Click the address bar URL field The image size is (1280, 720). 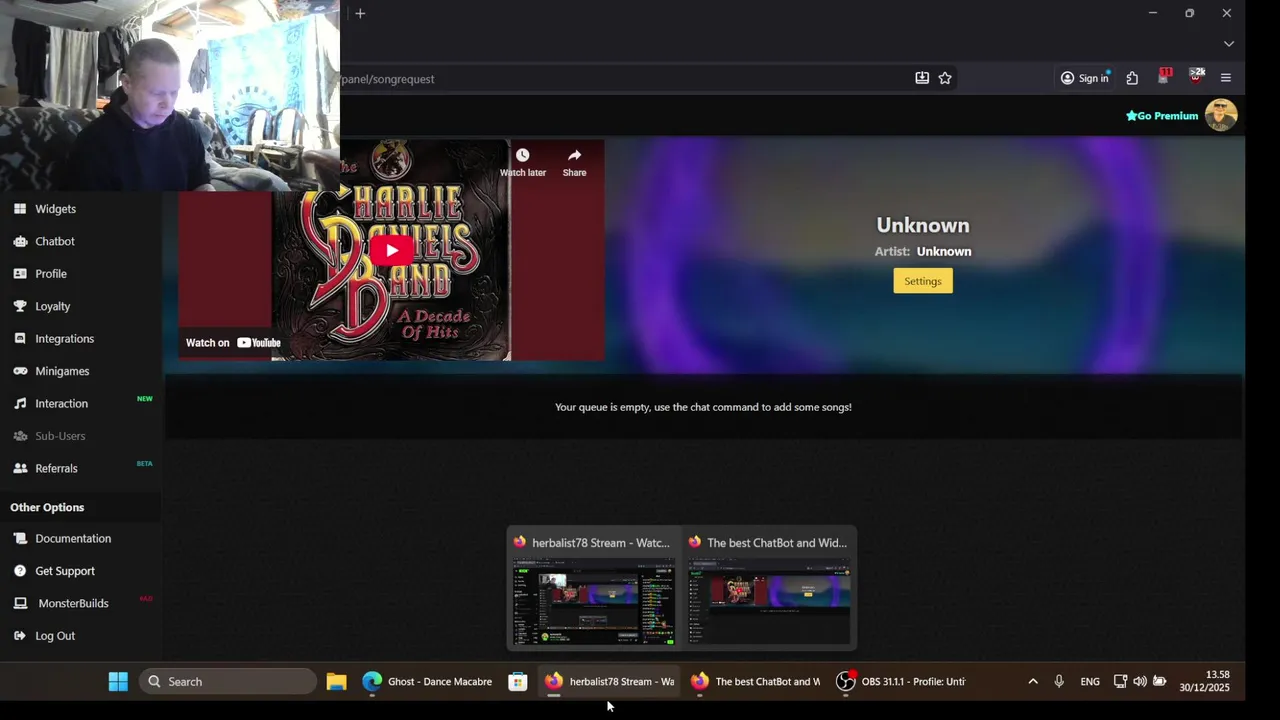pos(620,79)
